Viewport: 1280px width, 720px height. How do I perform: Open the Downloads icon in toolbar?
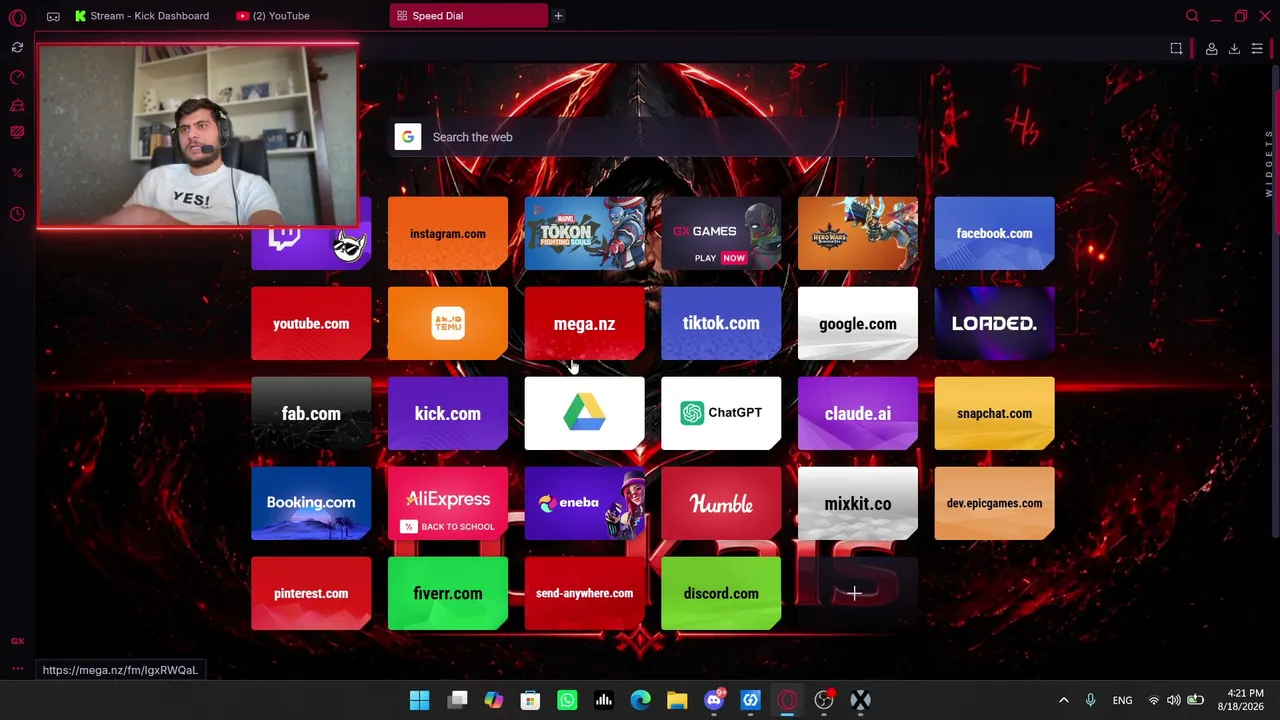tap(1234, 48)
